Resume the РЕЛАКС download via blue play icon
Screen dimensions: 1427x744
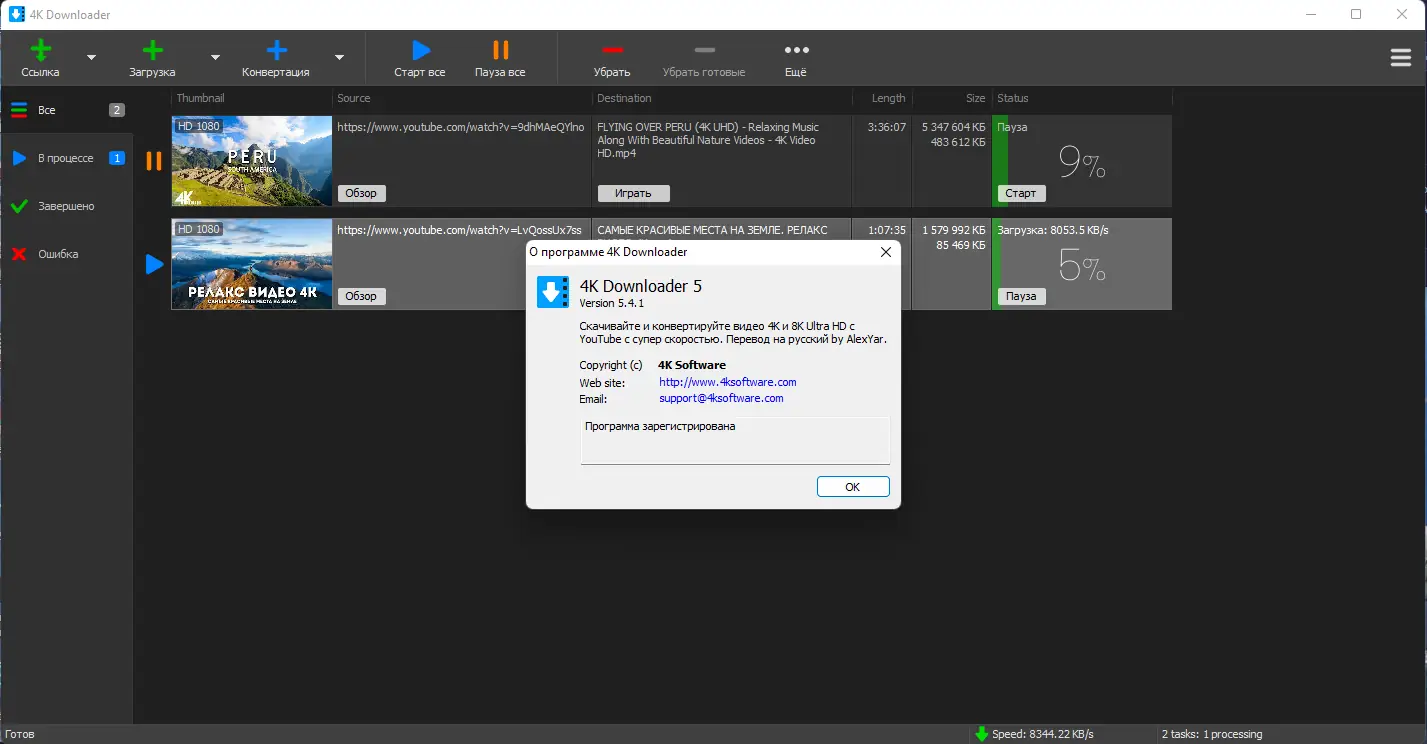point(153,264)
